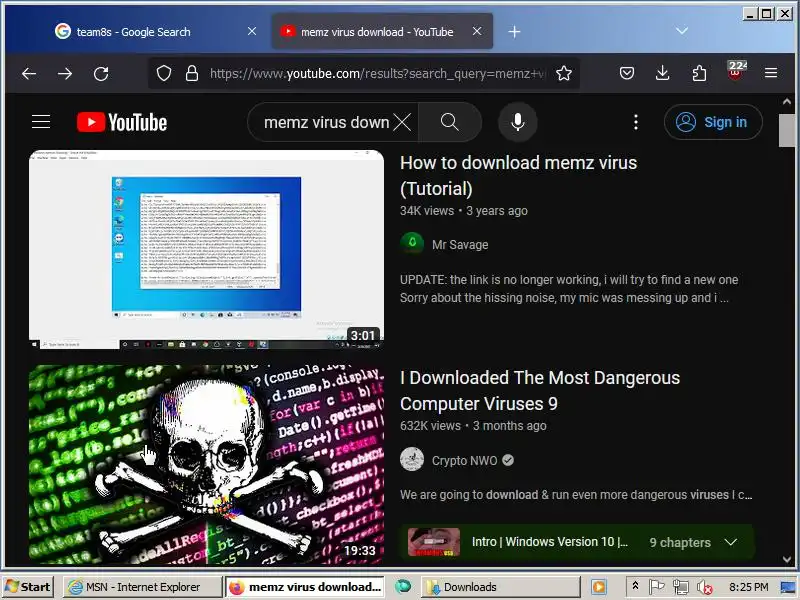800x600 pixels.
Task: Go to YouTube home via the logo
Action: 122,122
